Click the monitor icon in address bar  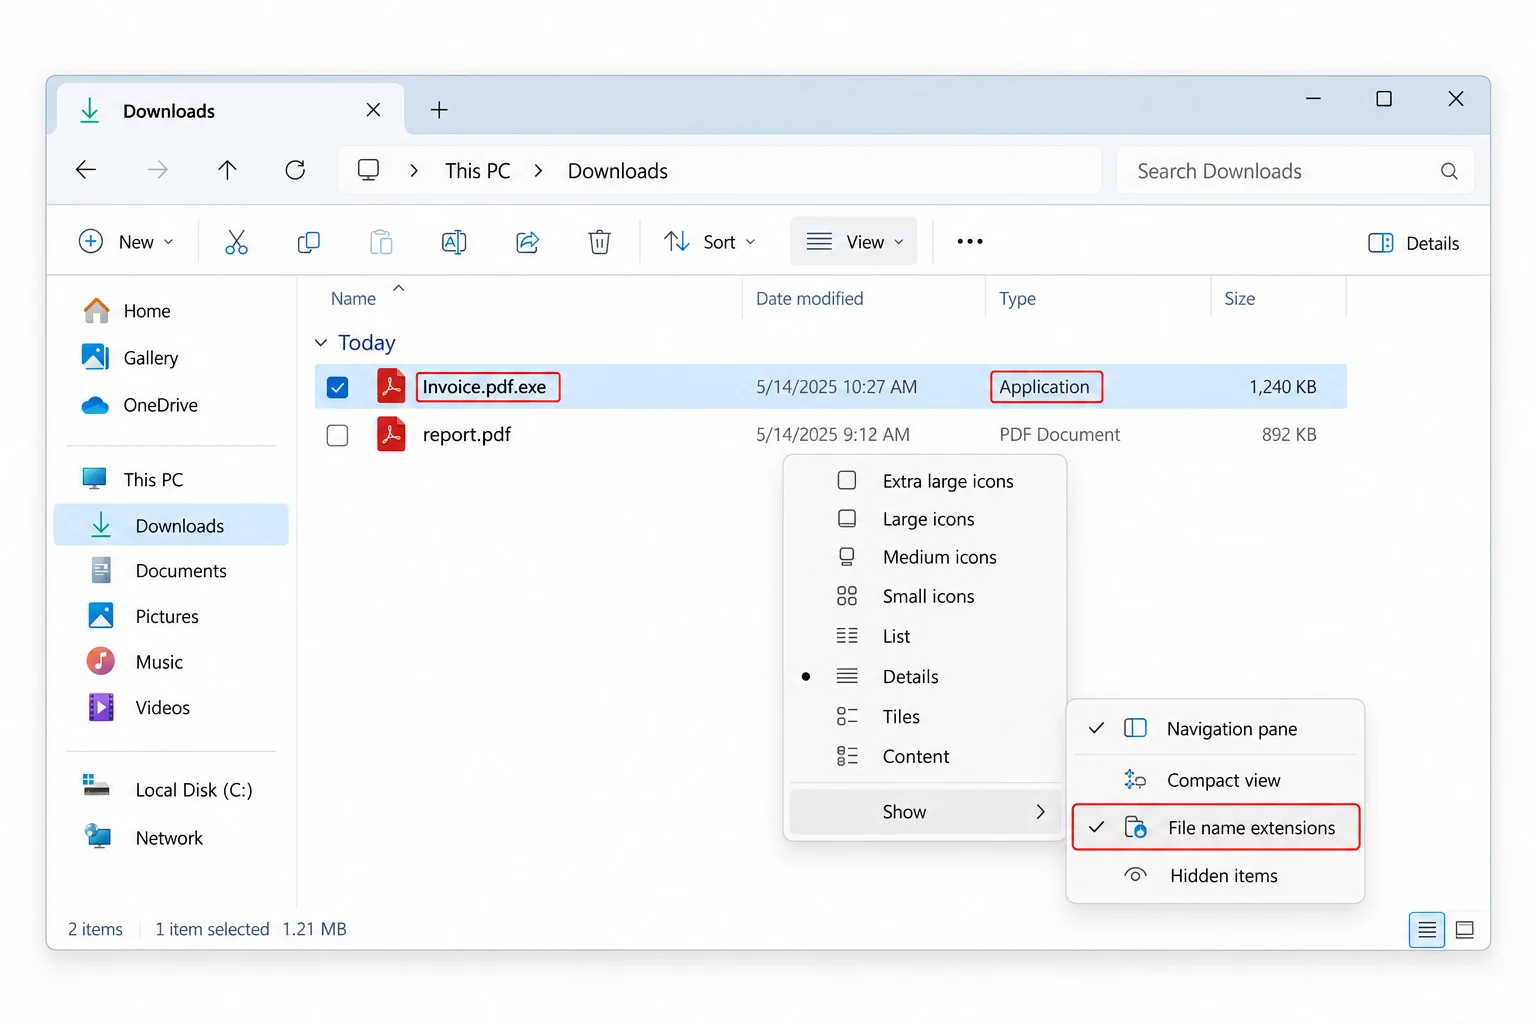tap(368, 170)
